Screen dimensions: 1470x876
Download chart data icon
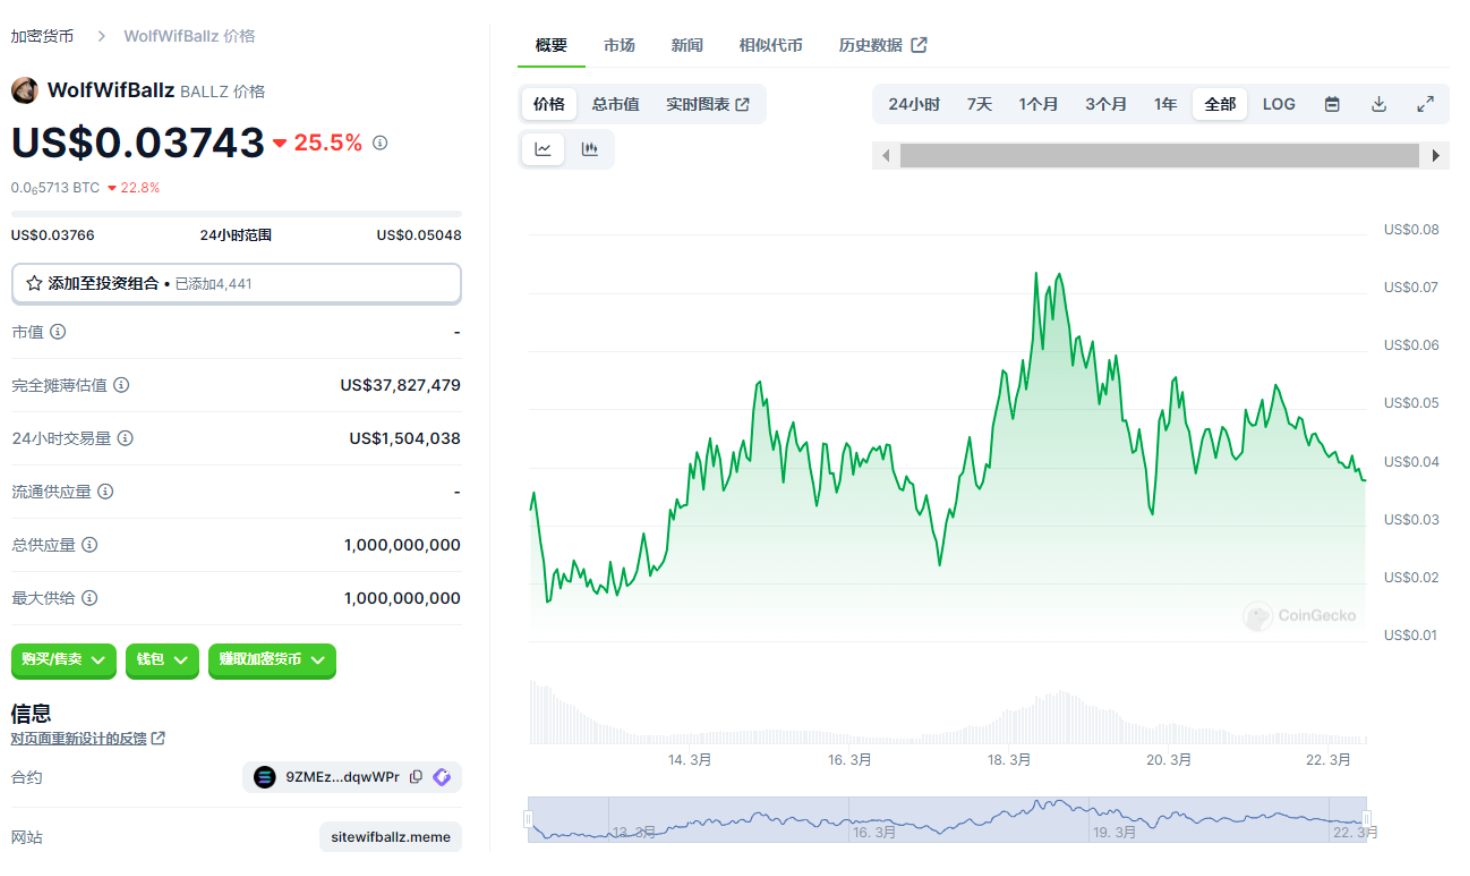[x=1379, y=104]
